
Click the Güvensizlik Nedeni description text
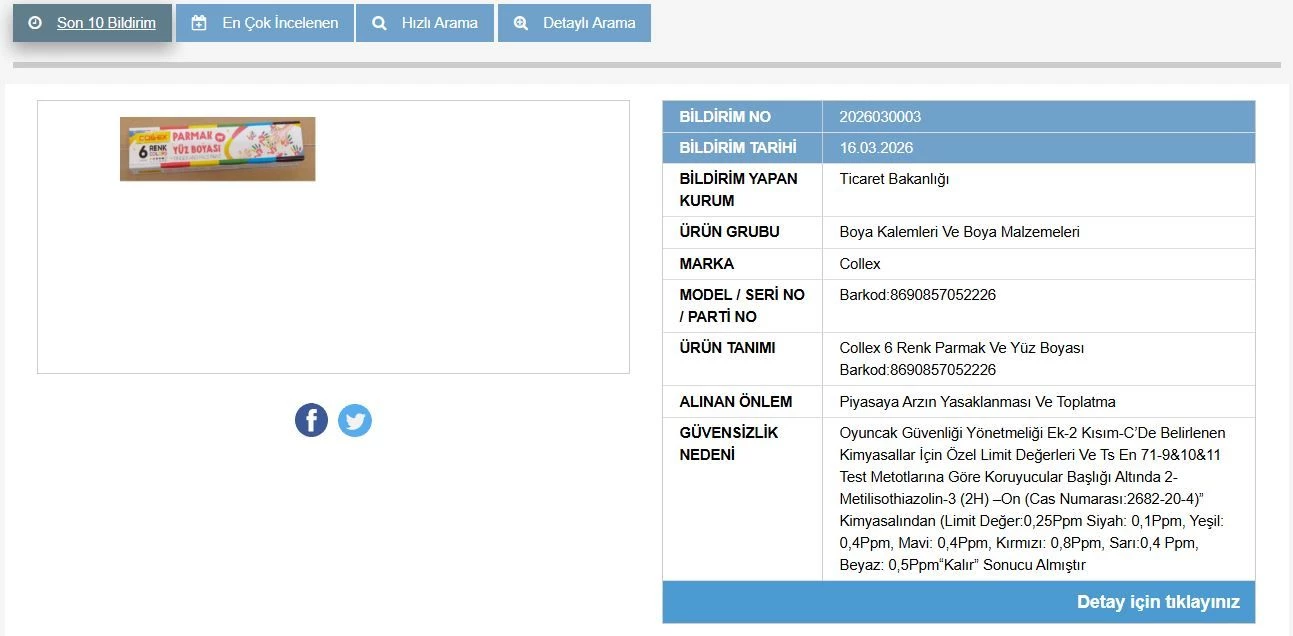coord(1032,499)
